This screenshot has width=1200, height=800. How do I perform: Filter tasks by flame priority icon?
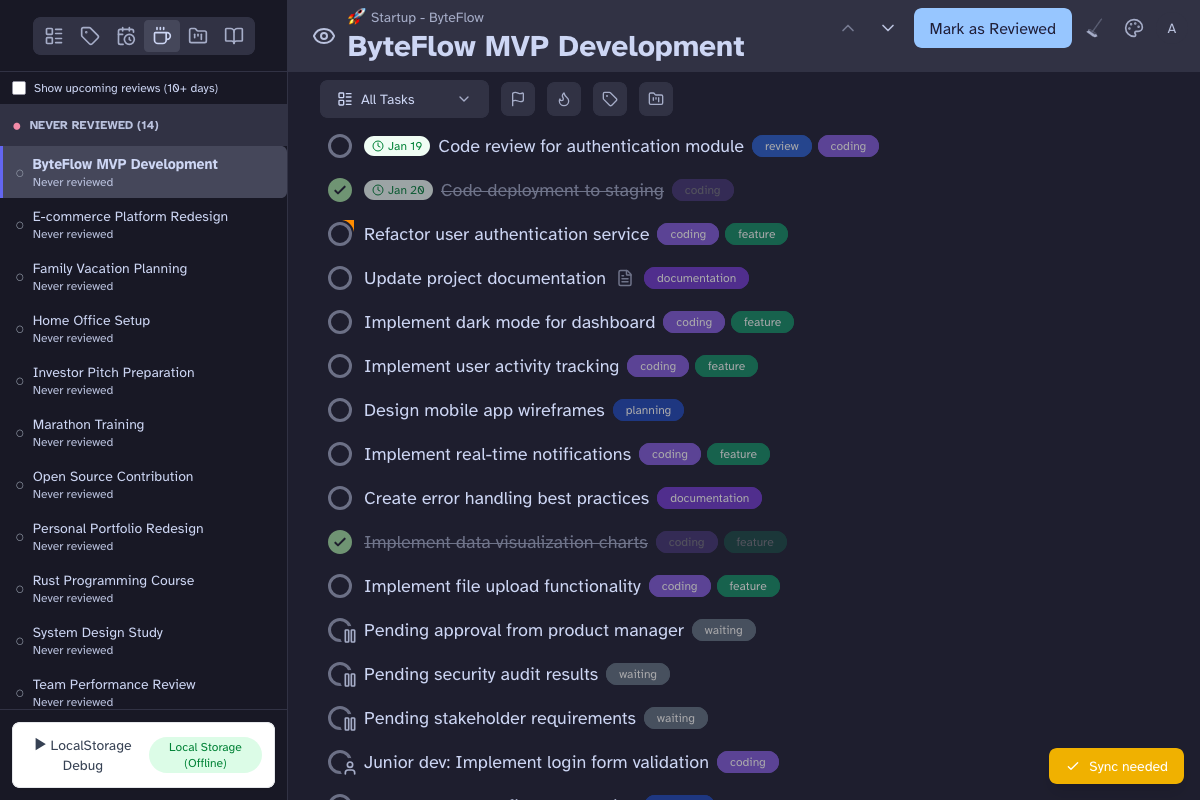564,99
